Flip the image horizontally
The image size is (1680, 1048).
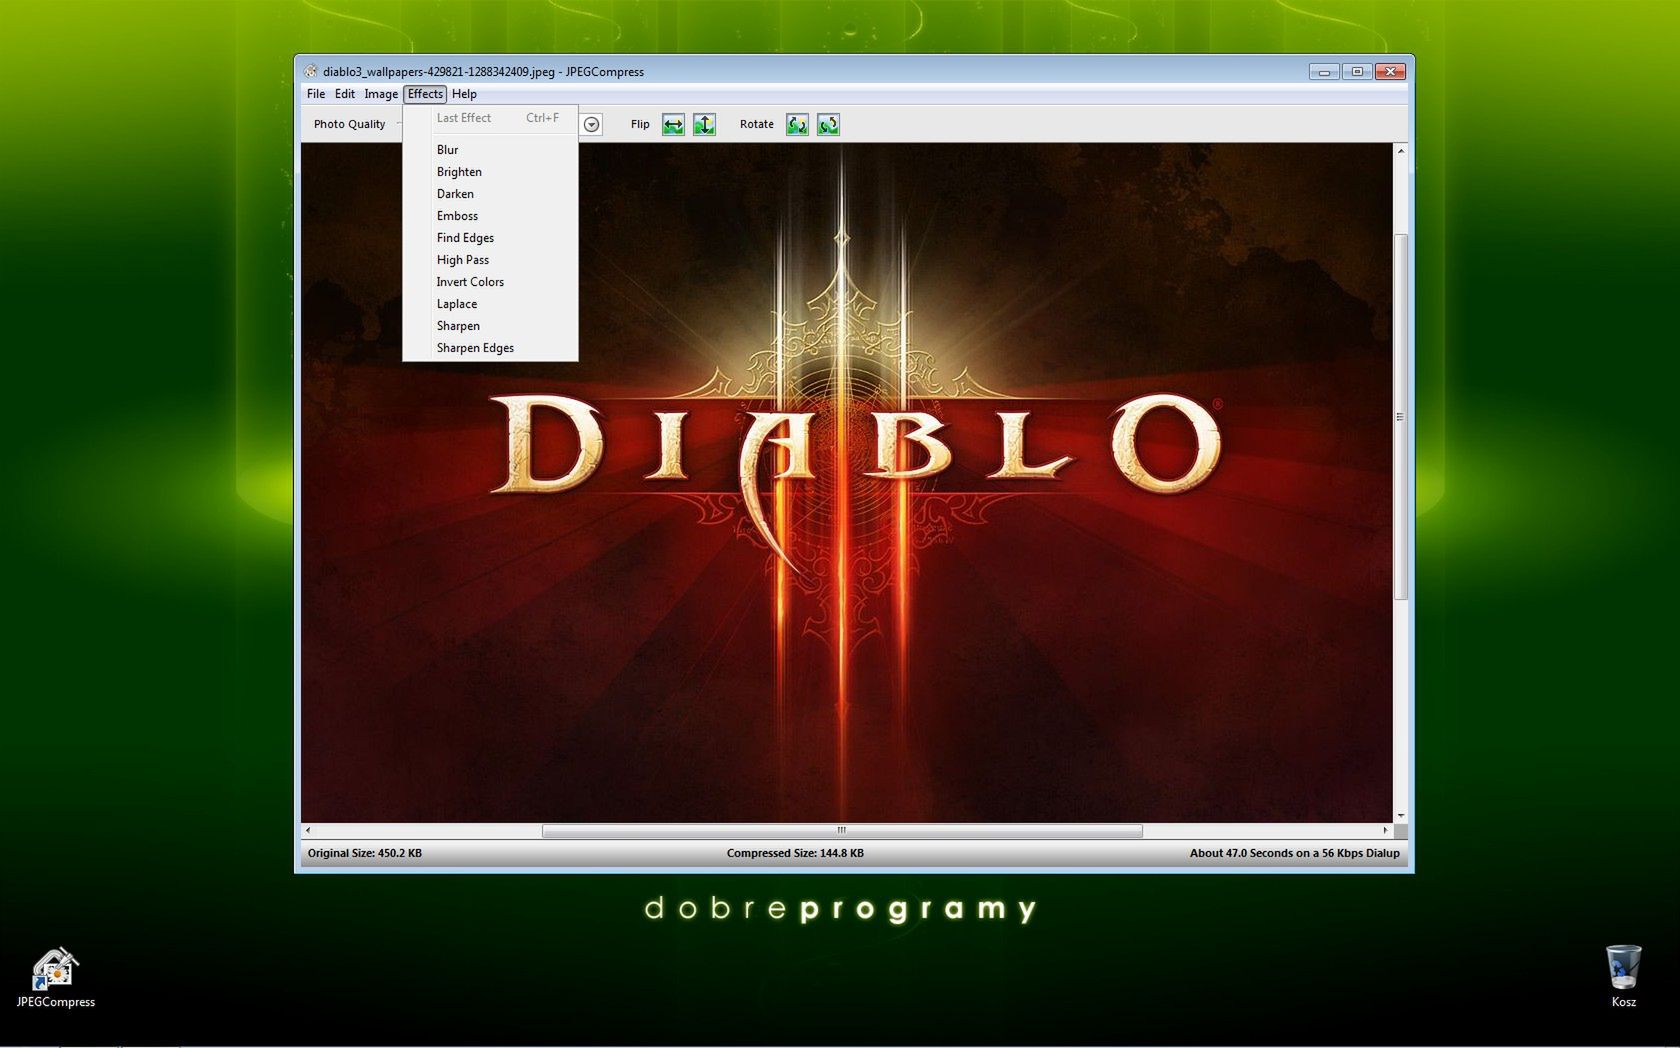673,124
